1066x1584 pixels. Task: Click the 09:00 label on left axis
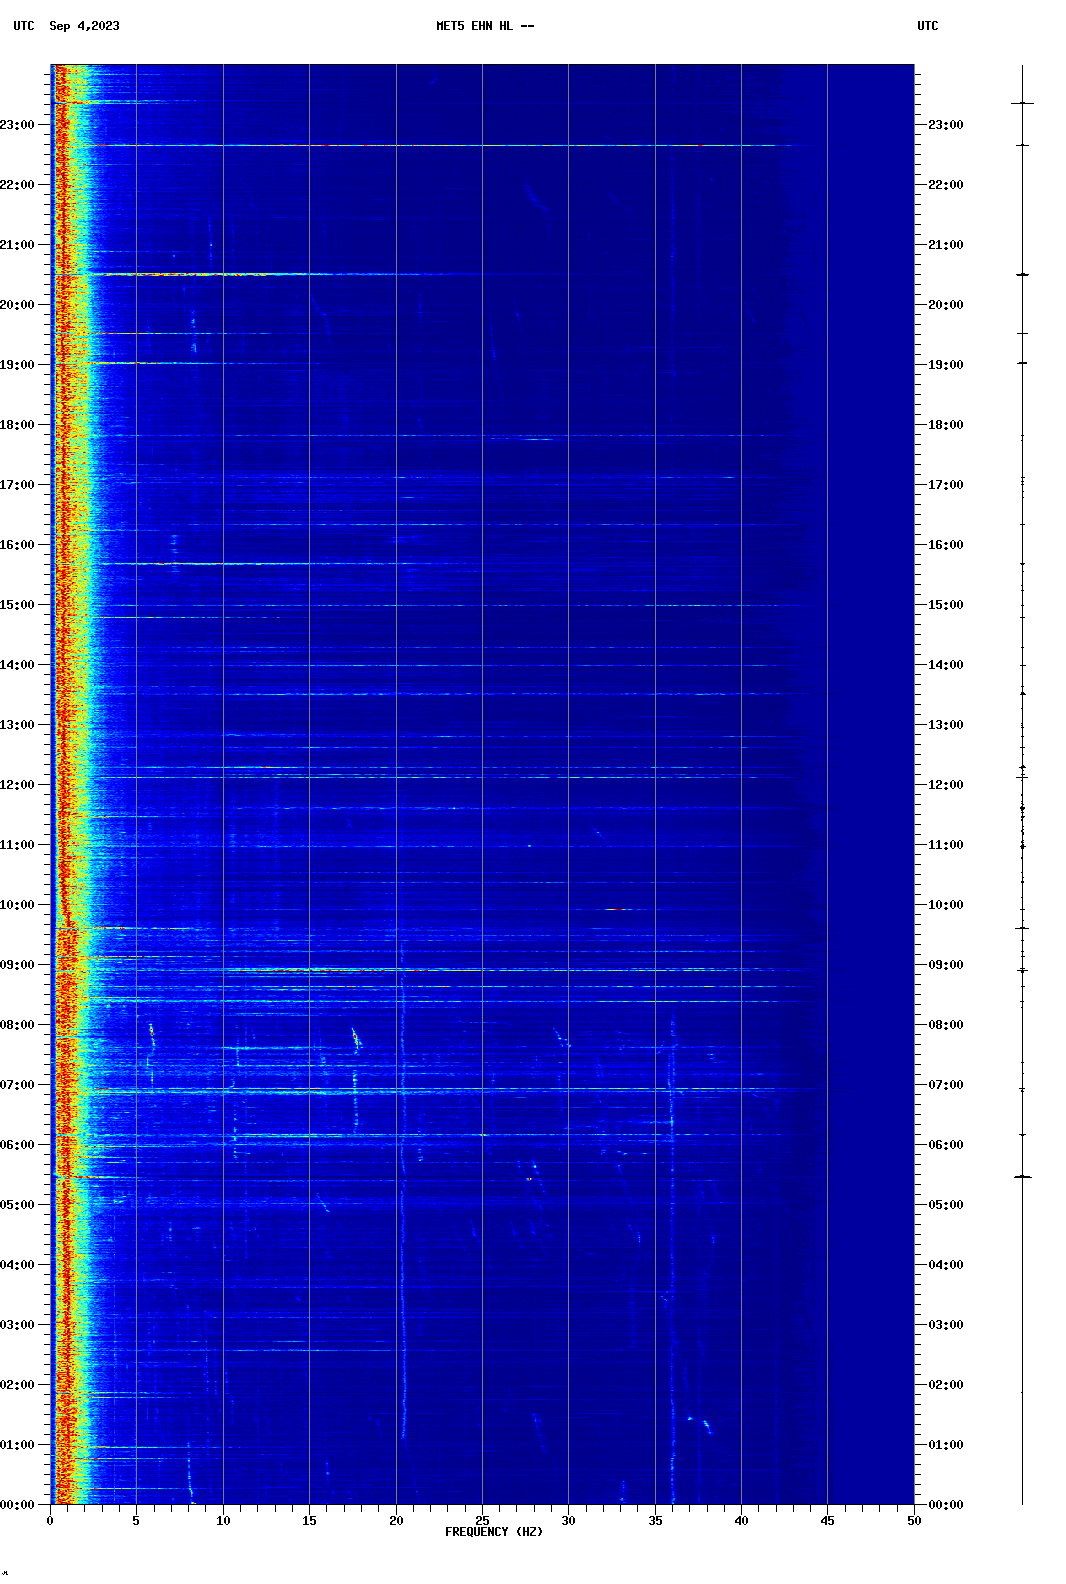(18, 965)
